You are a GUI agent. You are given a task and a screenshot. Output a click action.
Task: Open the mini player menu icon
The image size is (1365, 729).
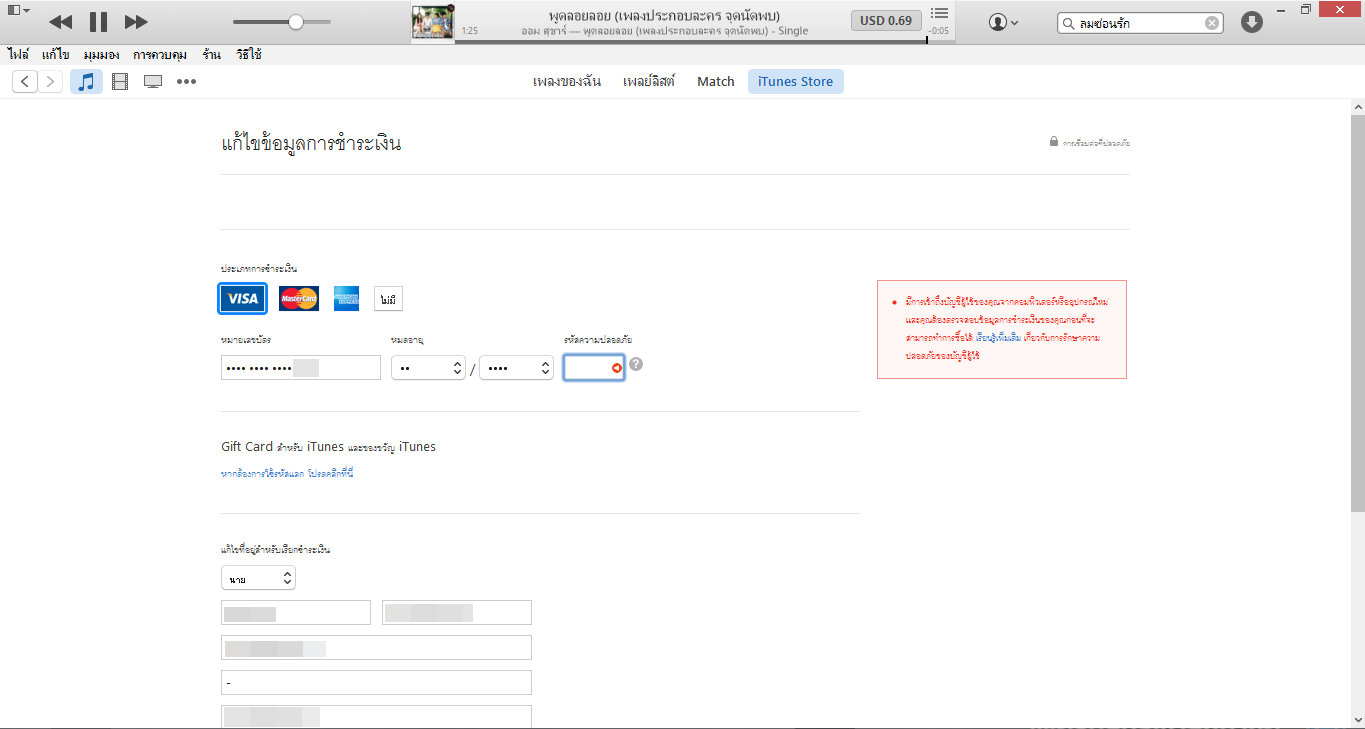[x=18, y=10]
